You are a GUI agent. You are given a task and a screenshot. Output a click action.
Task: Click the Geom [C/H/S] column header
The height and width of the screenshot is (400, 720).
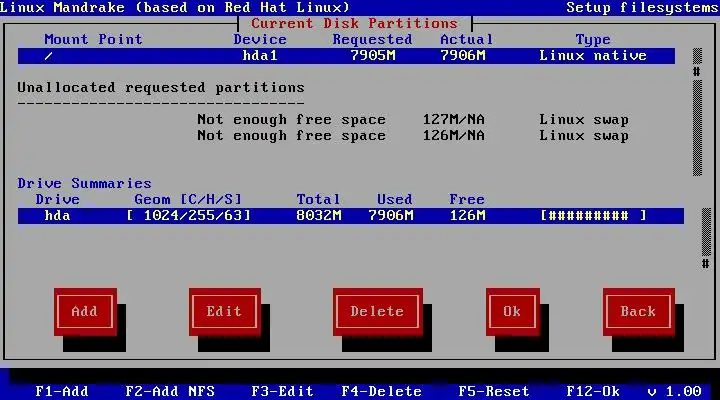[x=188, y=200]
